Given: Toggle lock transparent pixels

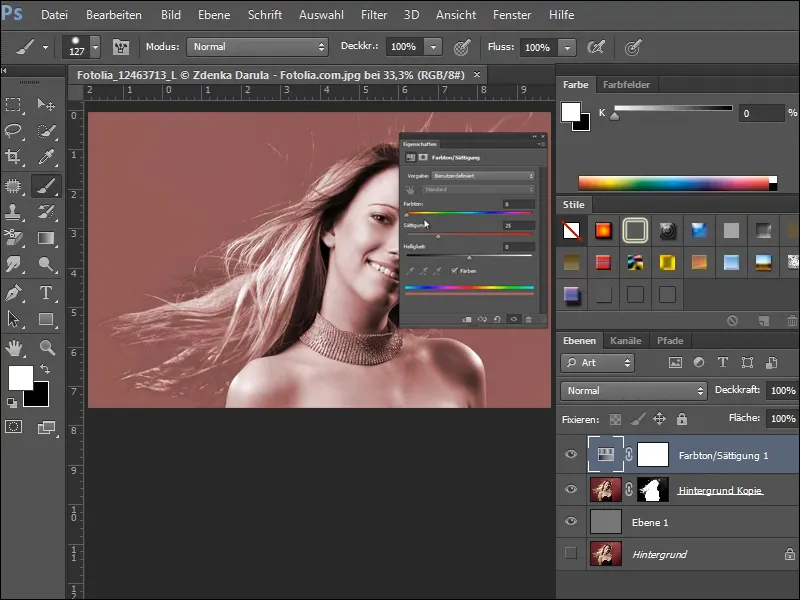Looking at the screenshot, I should [616, 419].
